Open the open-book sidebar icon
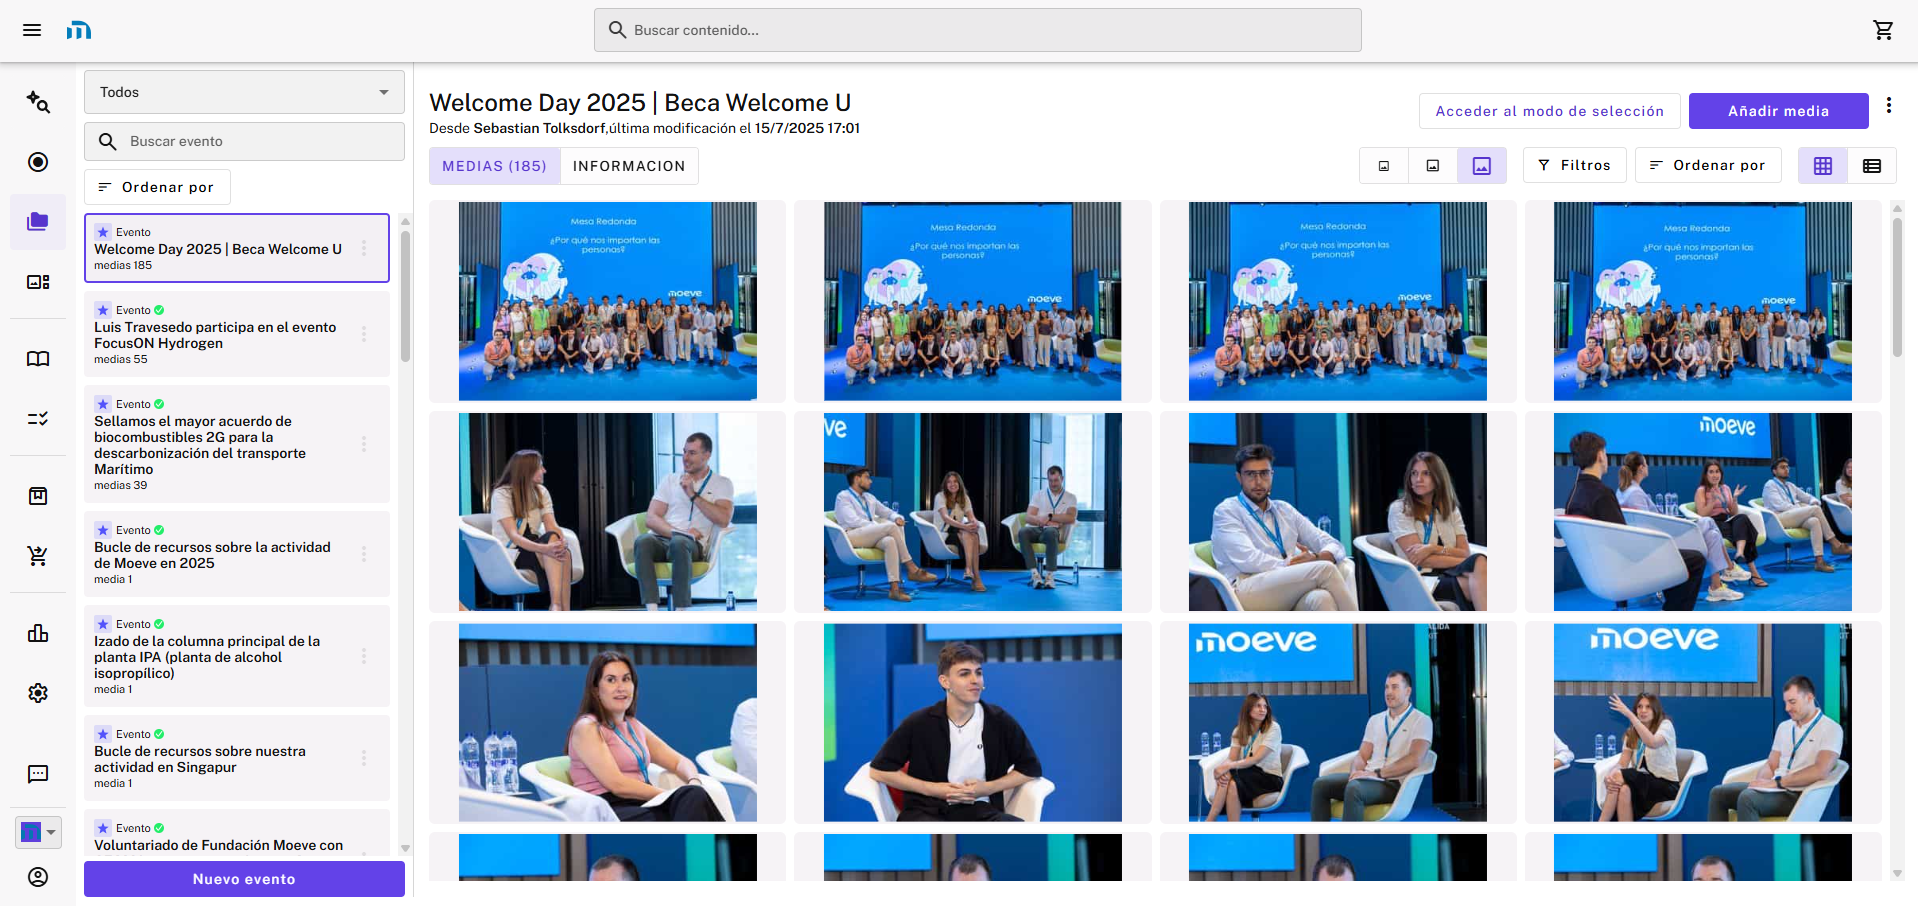This screenshot has width=1918, height=906. coord(38,359)
